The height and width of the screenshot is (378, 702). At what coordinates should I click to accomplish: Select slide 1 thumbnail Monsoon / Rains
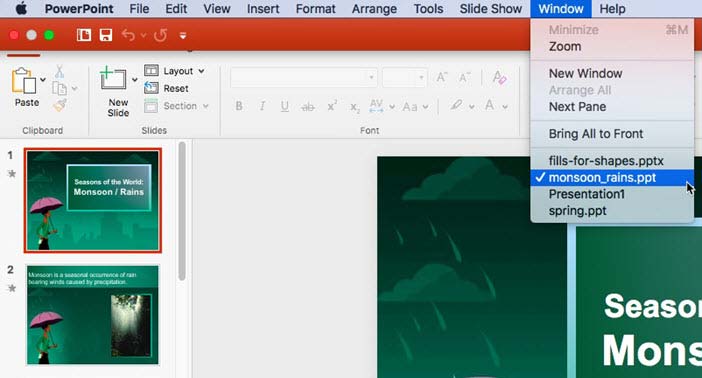click(93, 201)
